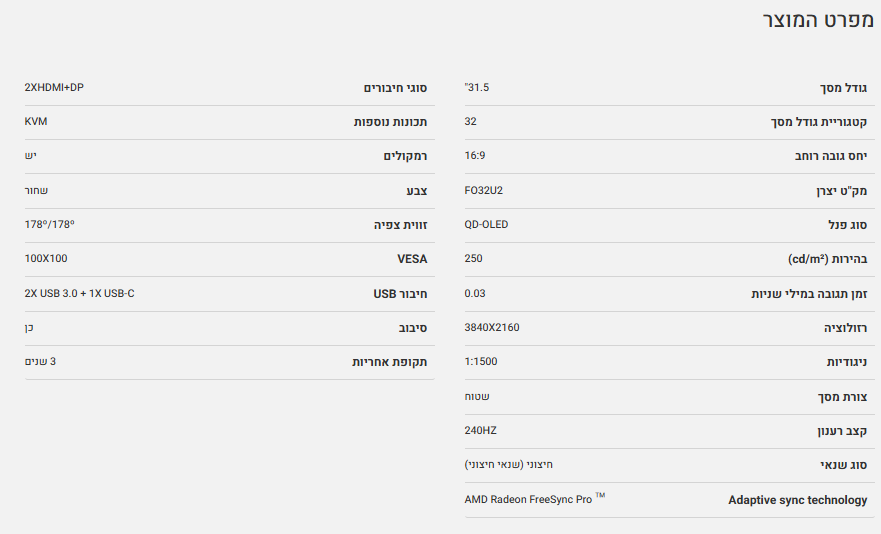The width and height of the screenshot is (881, 534).
Task: Click the '2X USB 3.0 + 1X USB-C' value
Action: [x=78, y=293]
